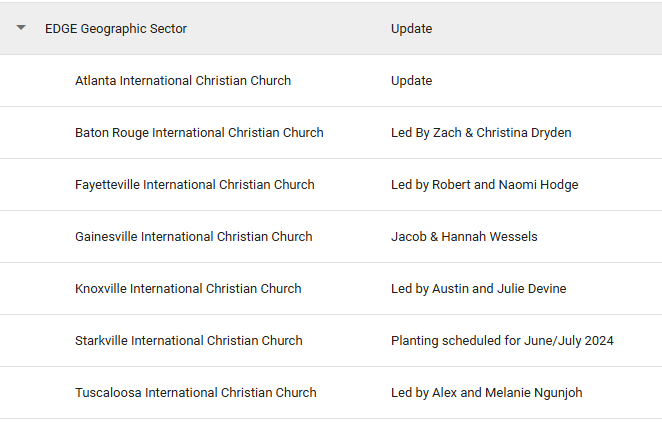This screenshot has width=662, height=422.
Task: Select Gainesville International Christian Church
Action: (194, 237)
